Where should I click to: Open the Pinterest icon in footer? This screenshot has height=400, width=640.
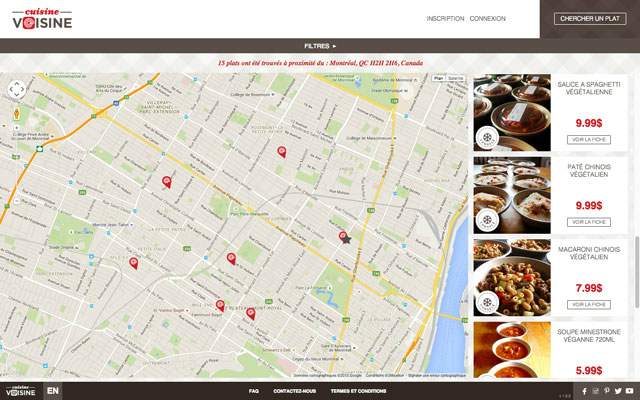coord(607,391)
